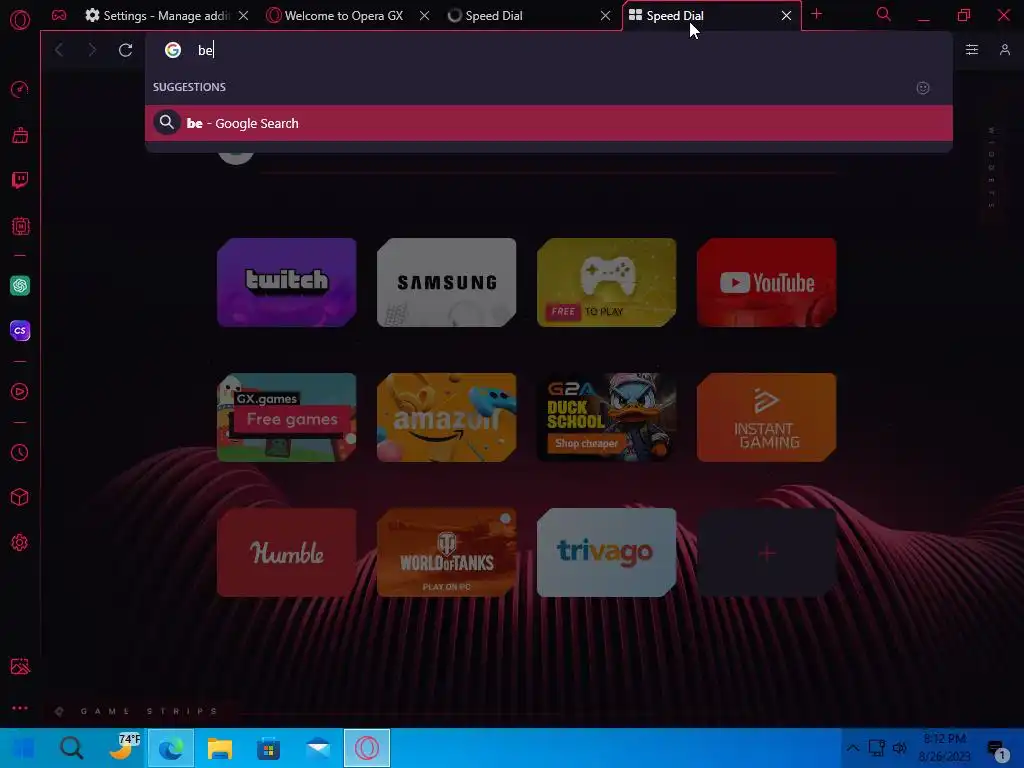Switch to Welcome to Opera GX tab
Screen dimensions: 1024x768
(x=335, y=16)
